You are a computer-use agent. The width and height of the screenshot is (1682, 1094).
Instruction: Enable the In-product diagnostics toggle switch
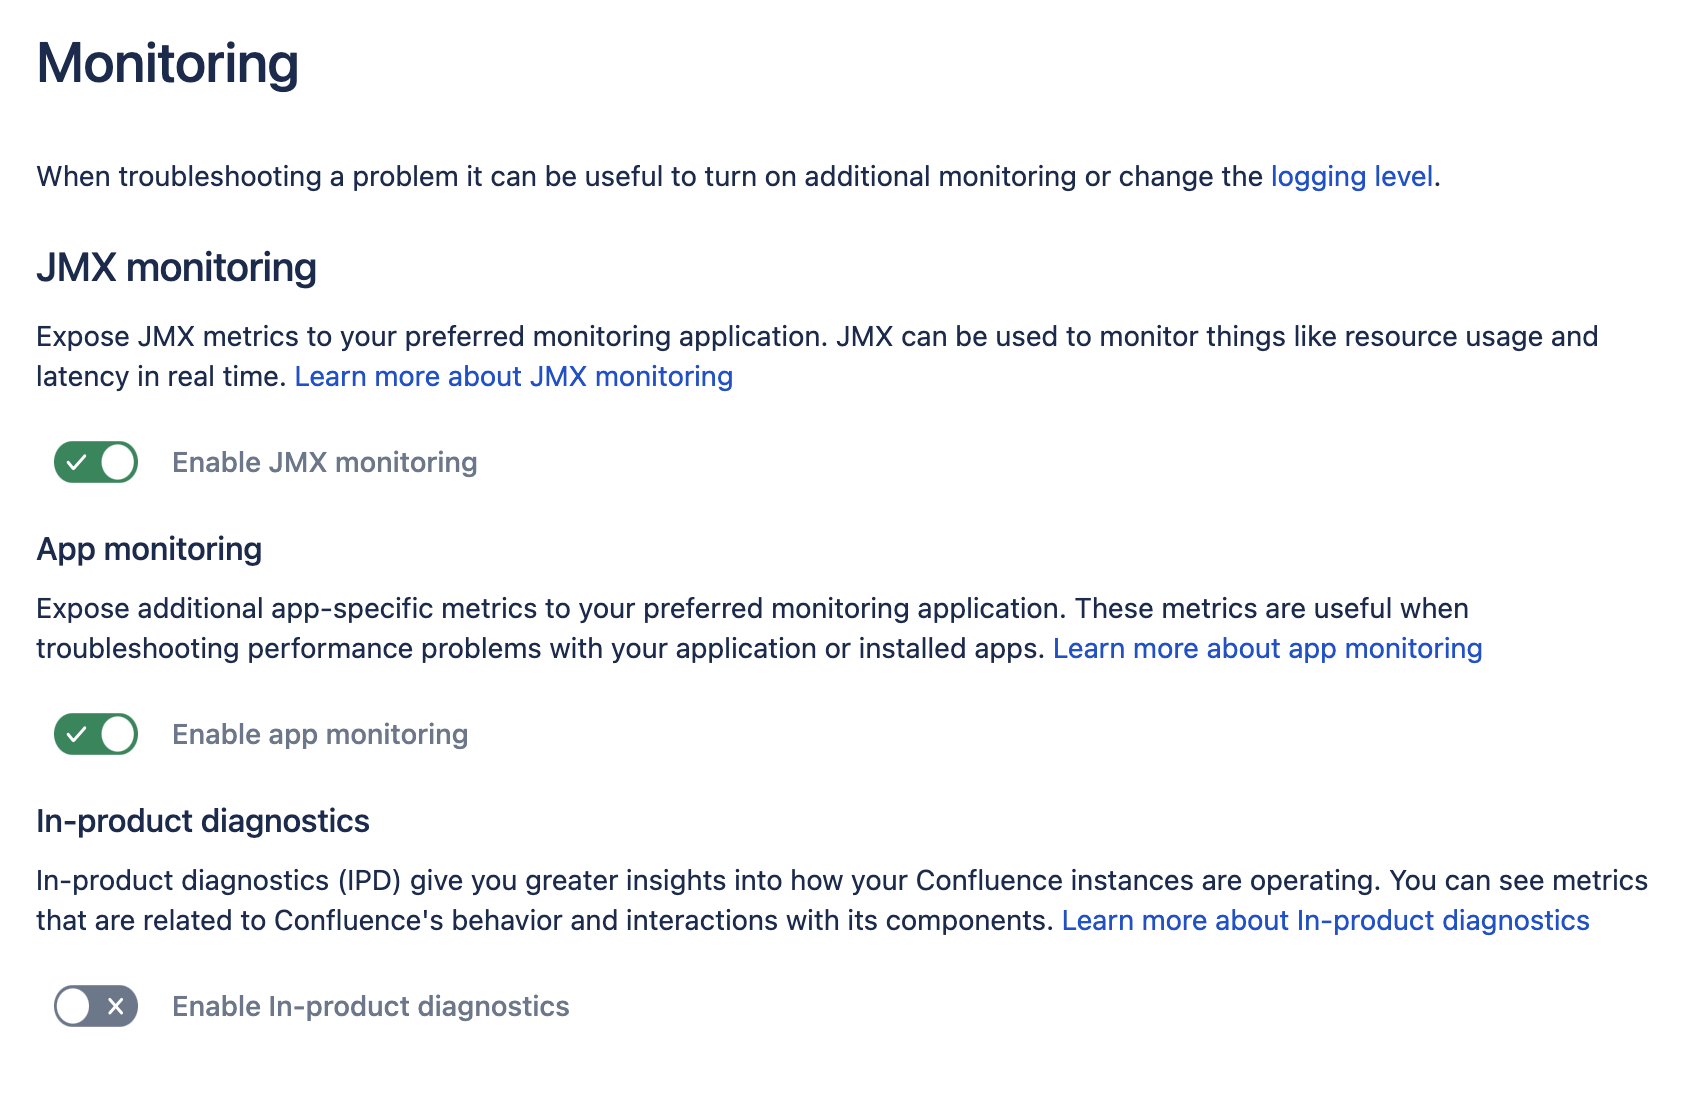point(96,1006)
